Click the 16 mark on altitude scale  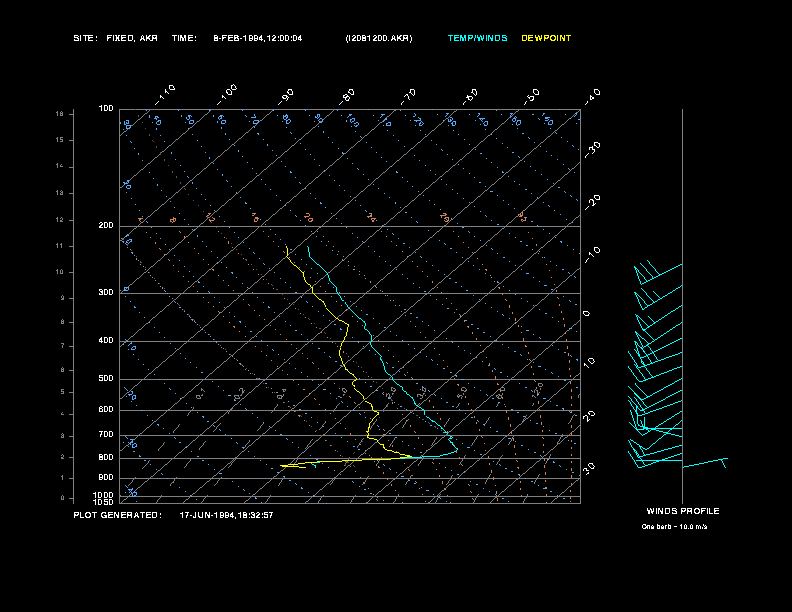point(60,114)
